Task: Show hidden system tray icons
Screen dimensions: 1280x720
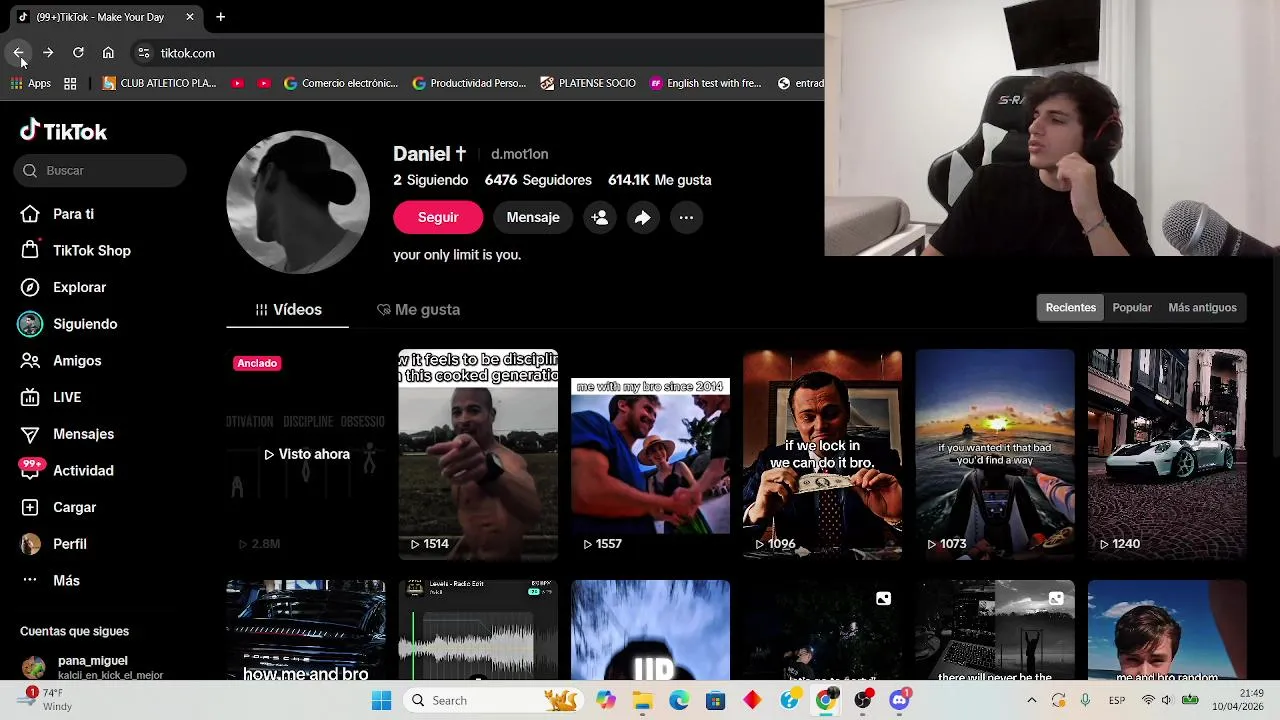Action: (1032, 701)
